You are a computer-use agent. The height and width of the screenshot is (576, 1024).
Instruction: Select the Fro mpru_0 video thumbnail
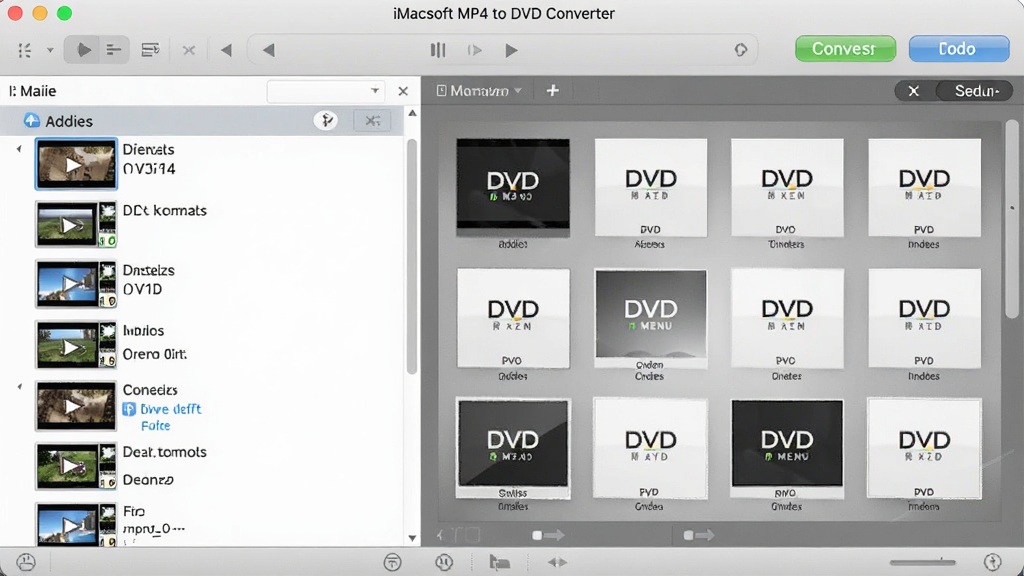coord(76,524)
